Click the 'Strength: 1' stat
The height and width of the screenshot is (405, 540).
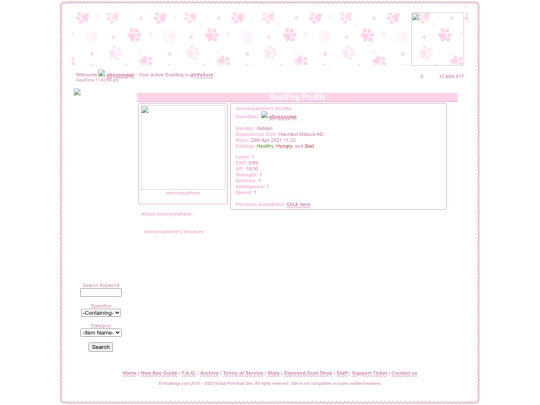pos(249,175)
